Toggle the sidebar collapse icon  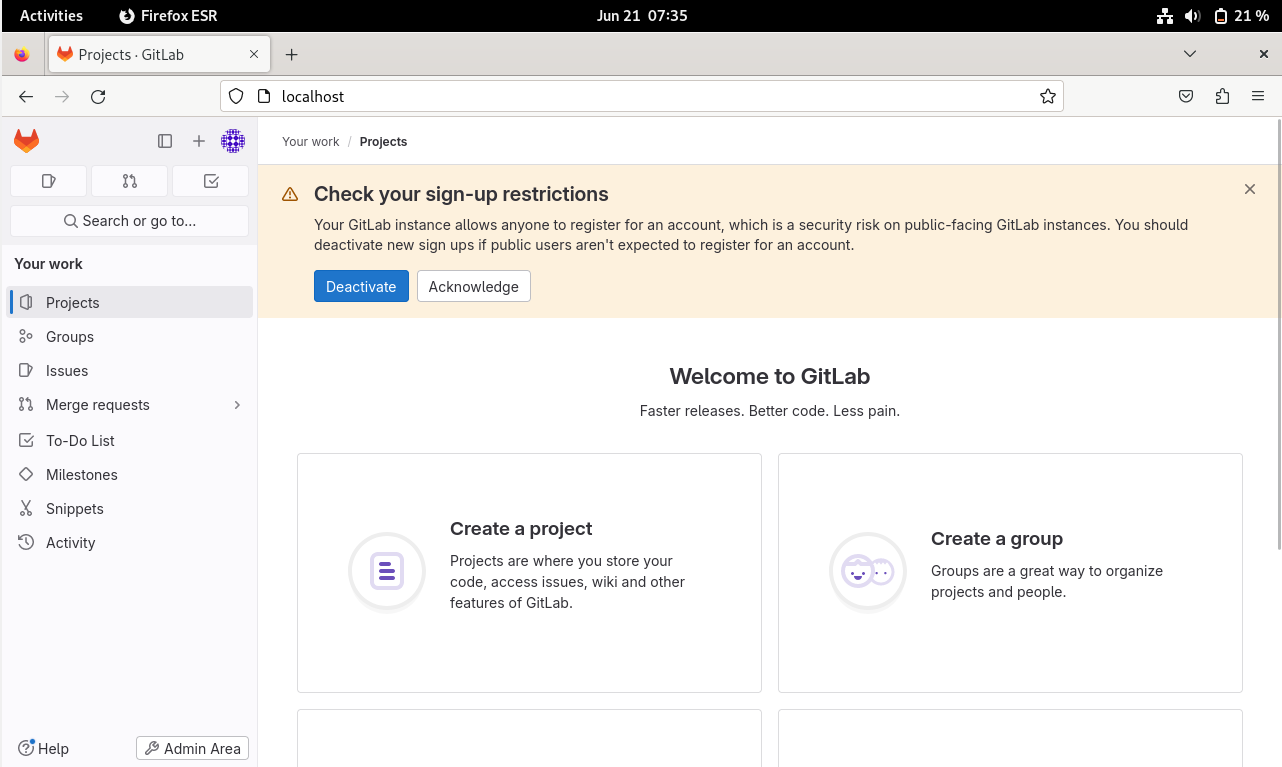pyautogui.click(x=165, y=141)
